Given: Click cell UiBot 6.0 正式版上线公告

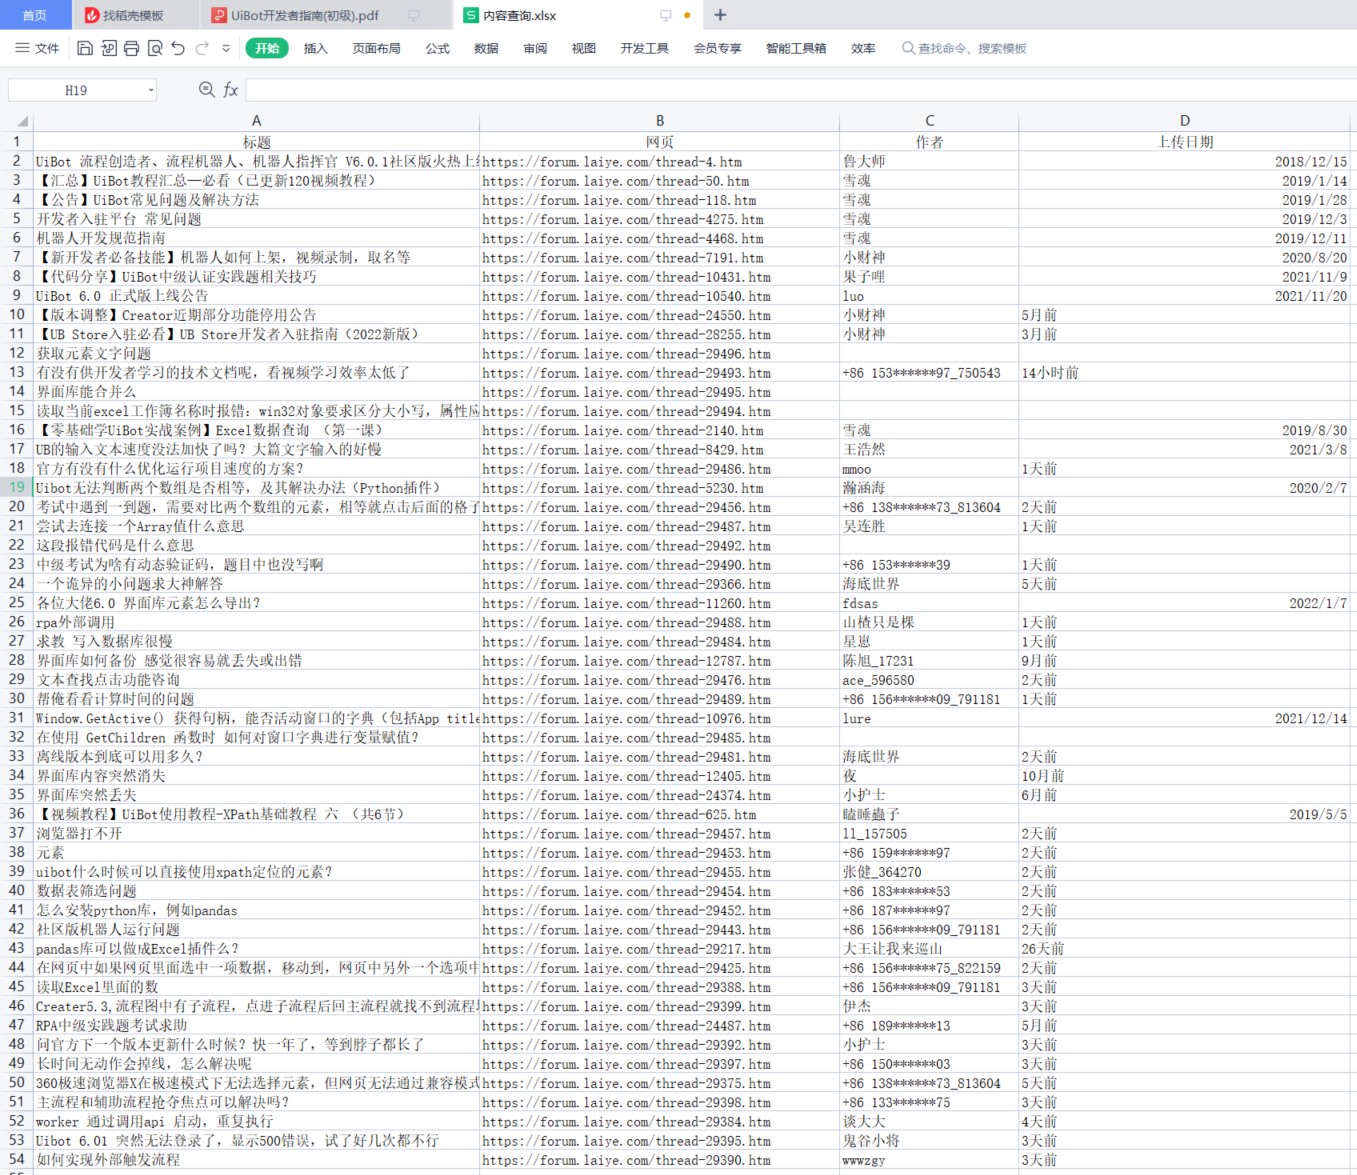Looking at the screenshot, I should point(256,296).
